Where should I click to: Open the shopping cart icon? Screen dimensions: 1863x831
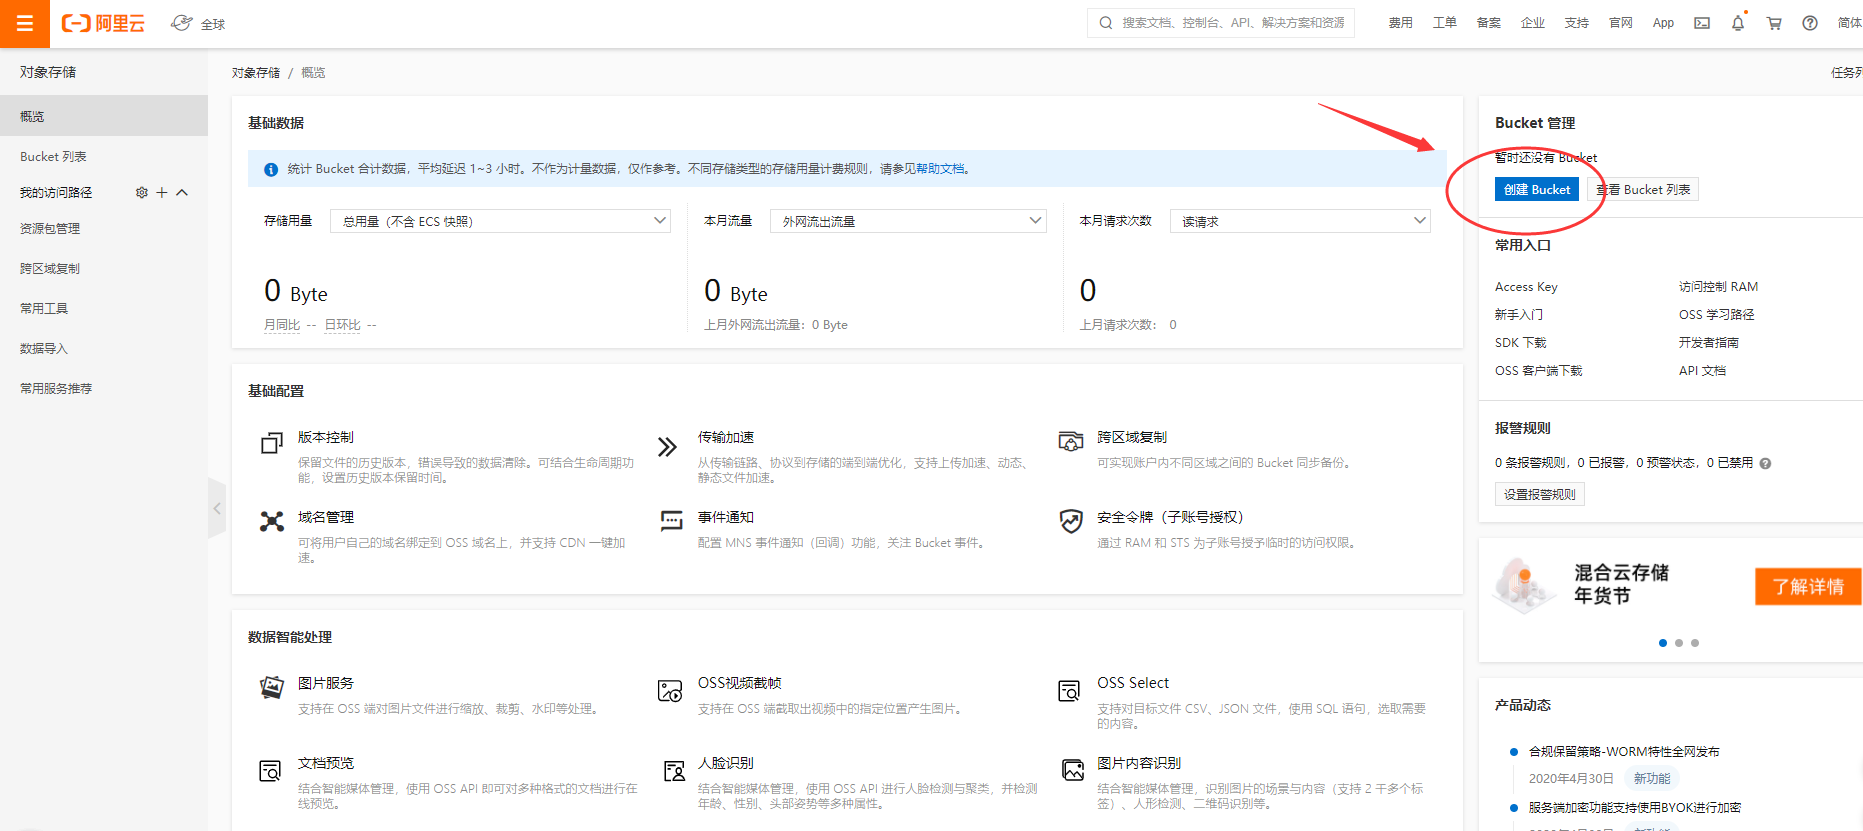pos(1774,23)
